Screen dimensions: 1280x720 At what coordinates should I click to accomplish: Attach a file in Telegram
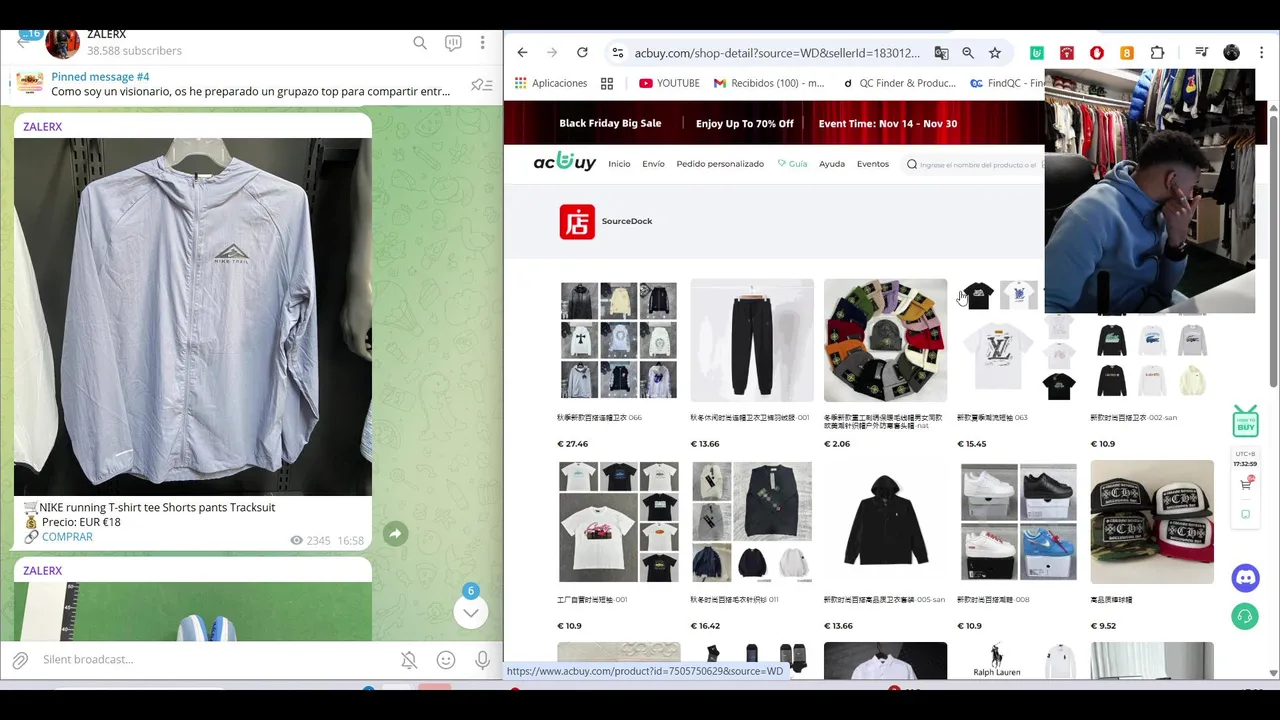click(x=20, y=660)
